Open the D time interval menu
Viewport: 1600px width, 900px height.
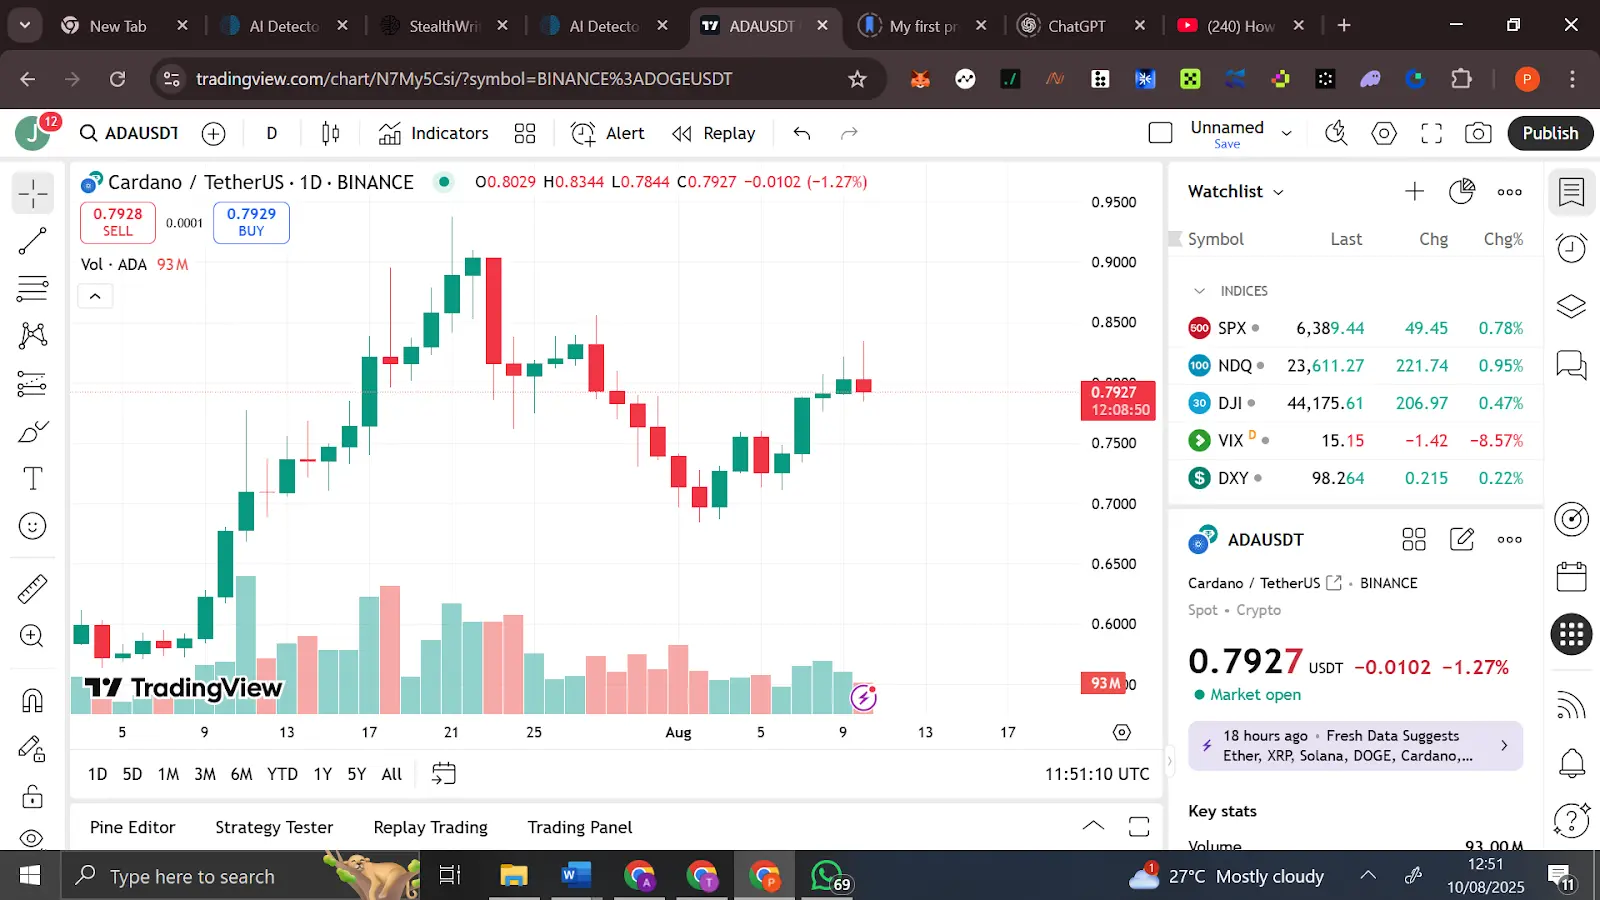coord(272,133)
